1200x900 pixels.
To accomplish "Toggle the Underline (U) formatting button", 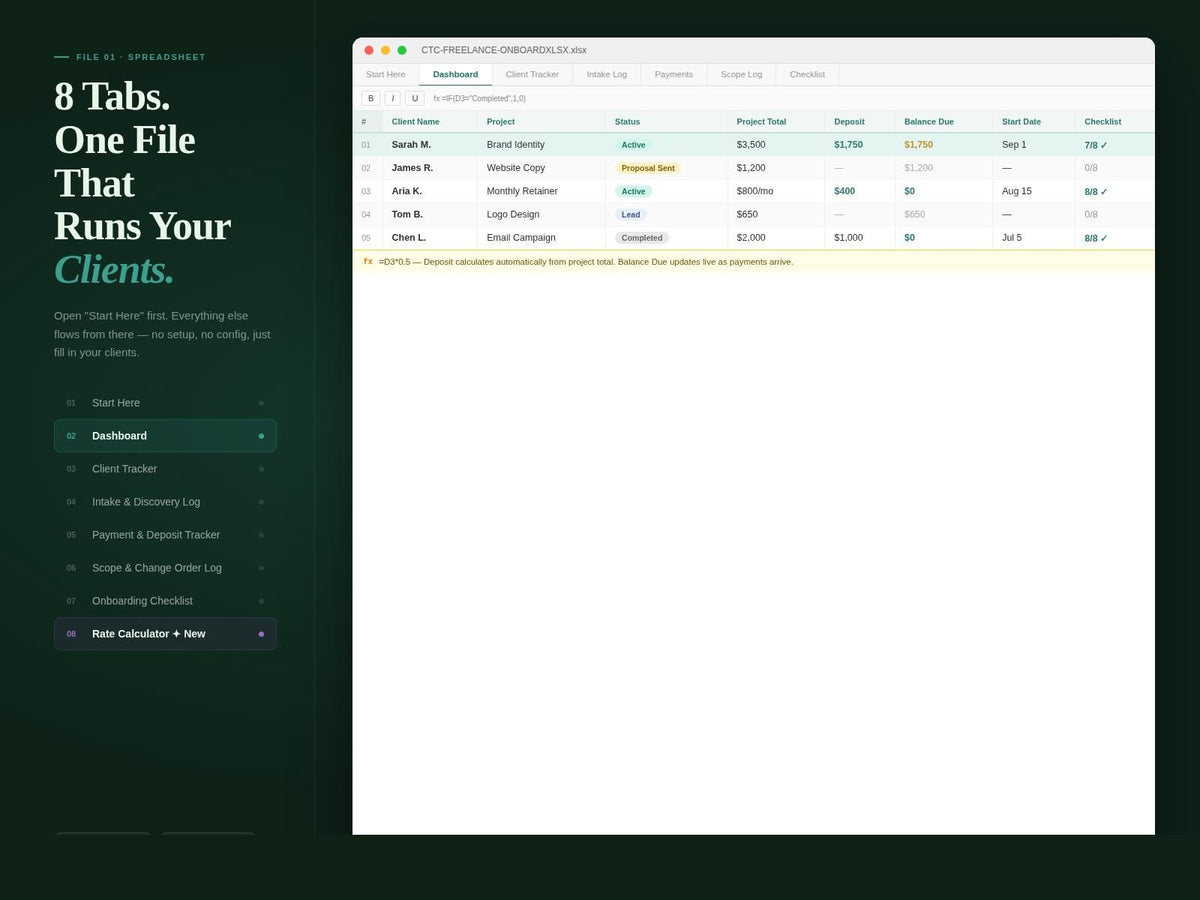I will [x=415, y=98].
